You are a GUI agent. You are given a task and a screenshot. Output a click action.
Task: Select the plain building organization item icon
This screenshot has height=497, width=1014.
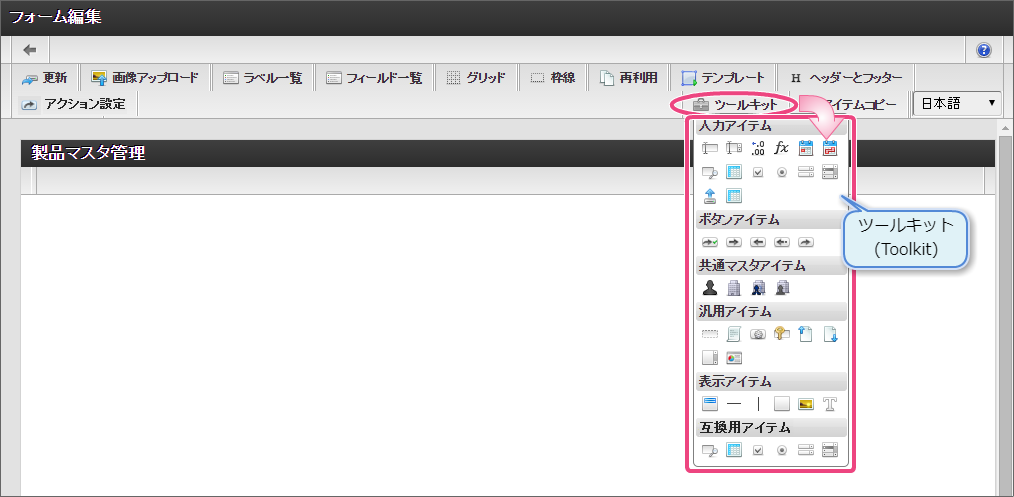[733, 288]
